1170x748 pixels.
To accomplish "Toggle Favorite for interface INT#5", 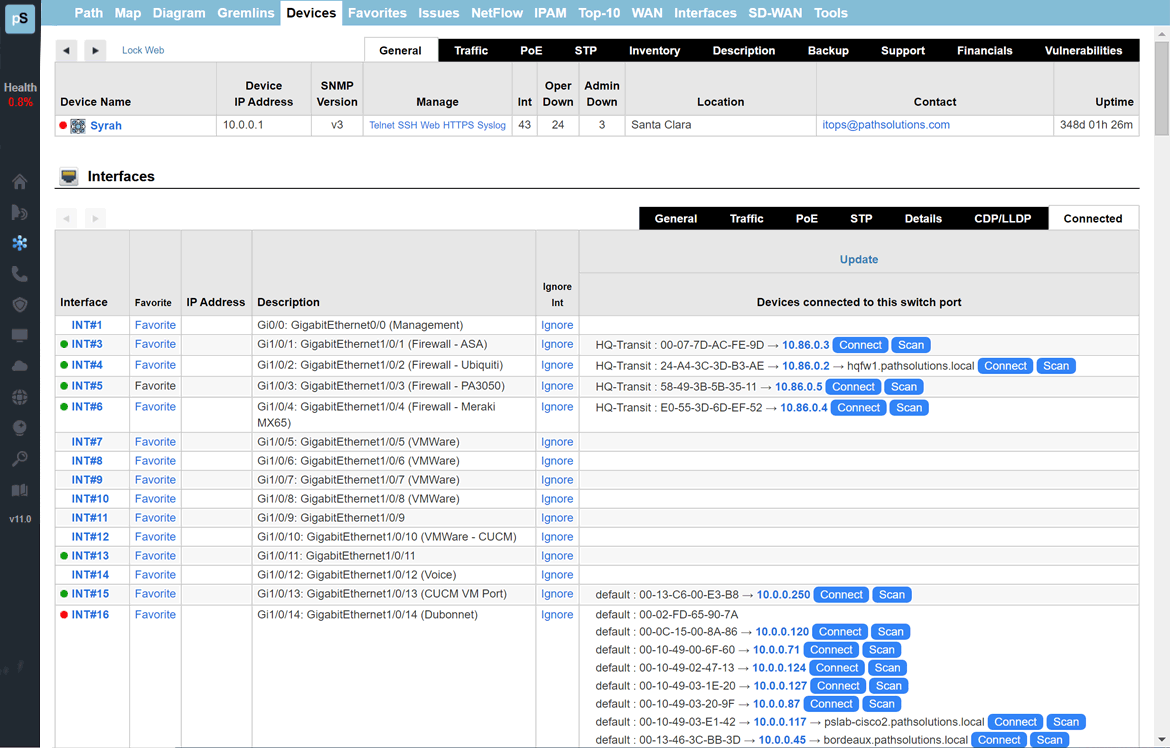I will pyautogui.click(x=155, y=386).
